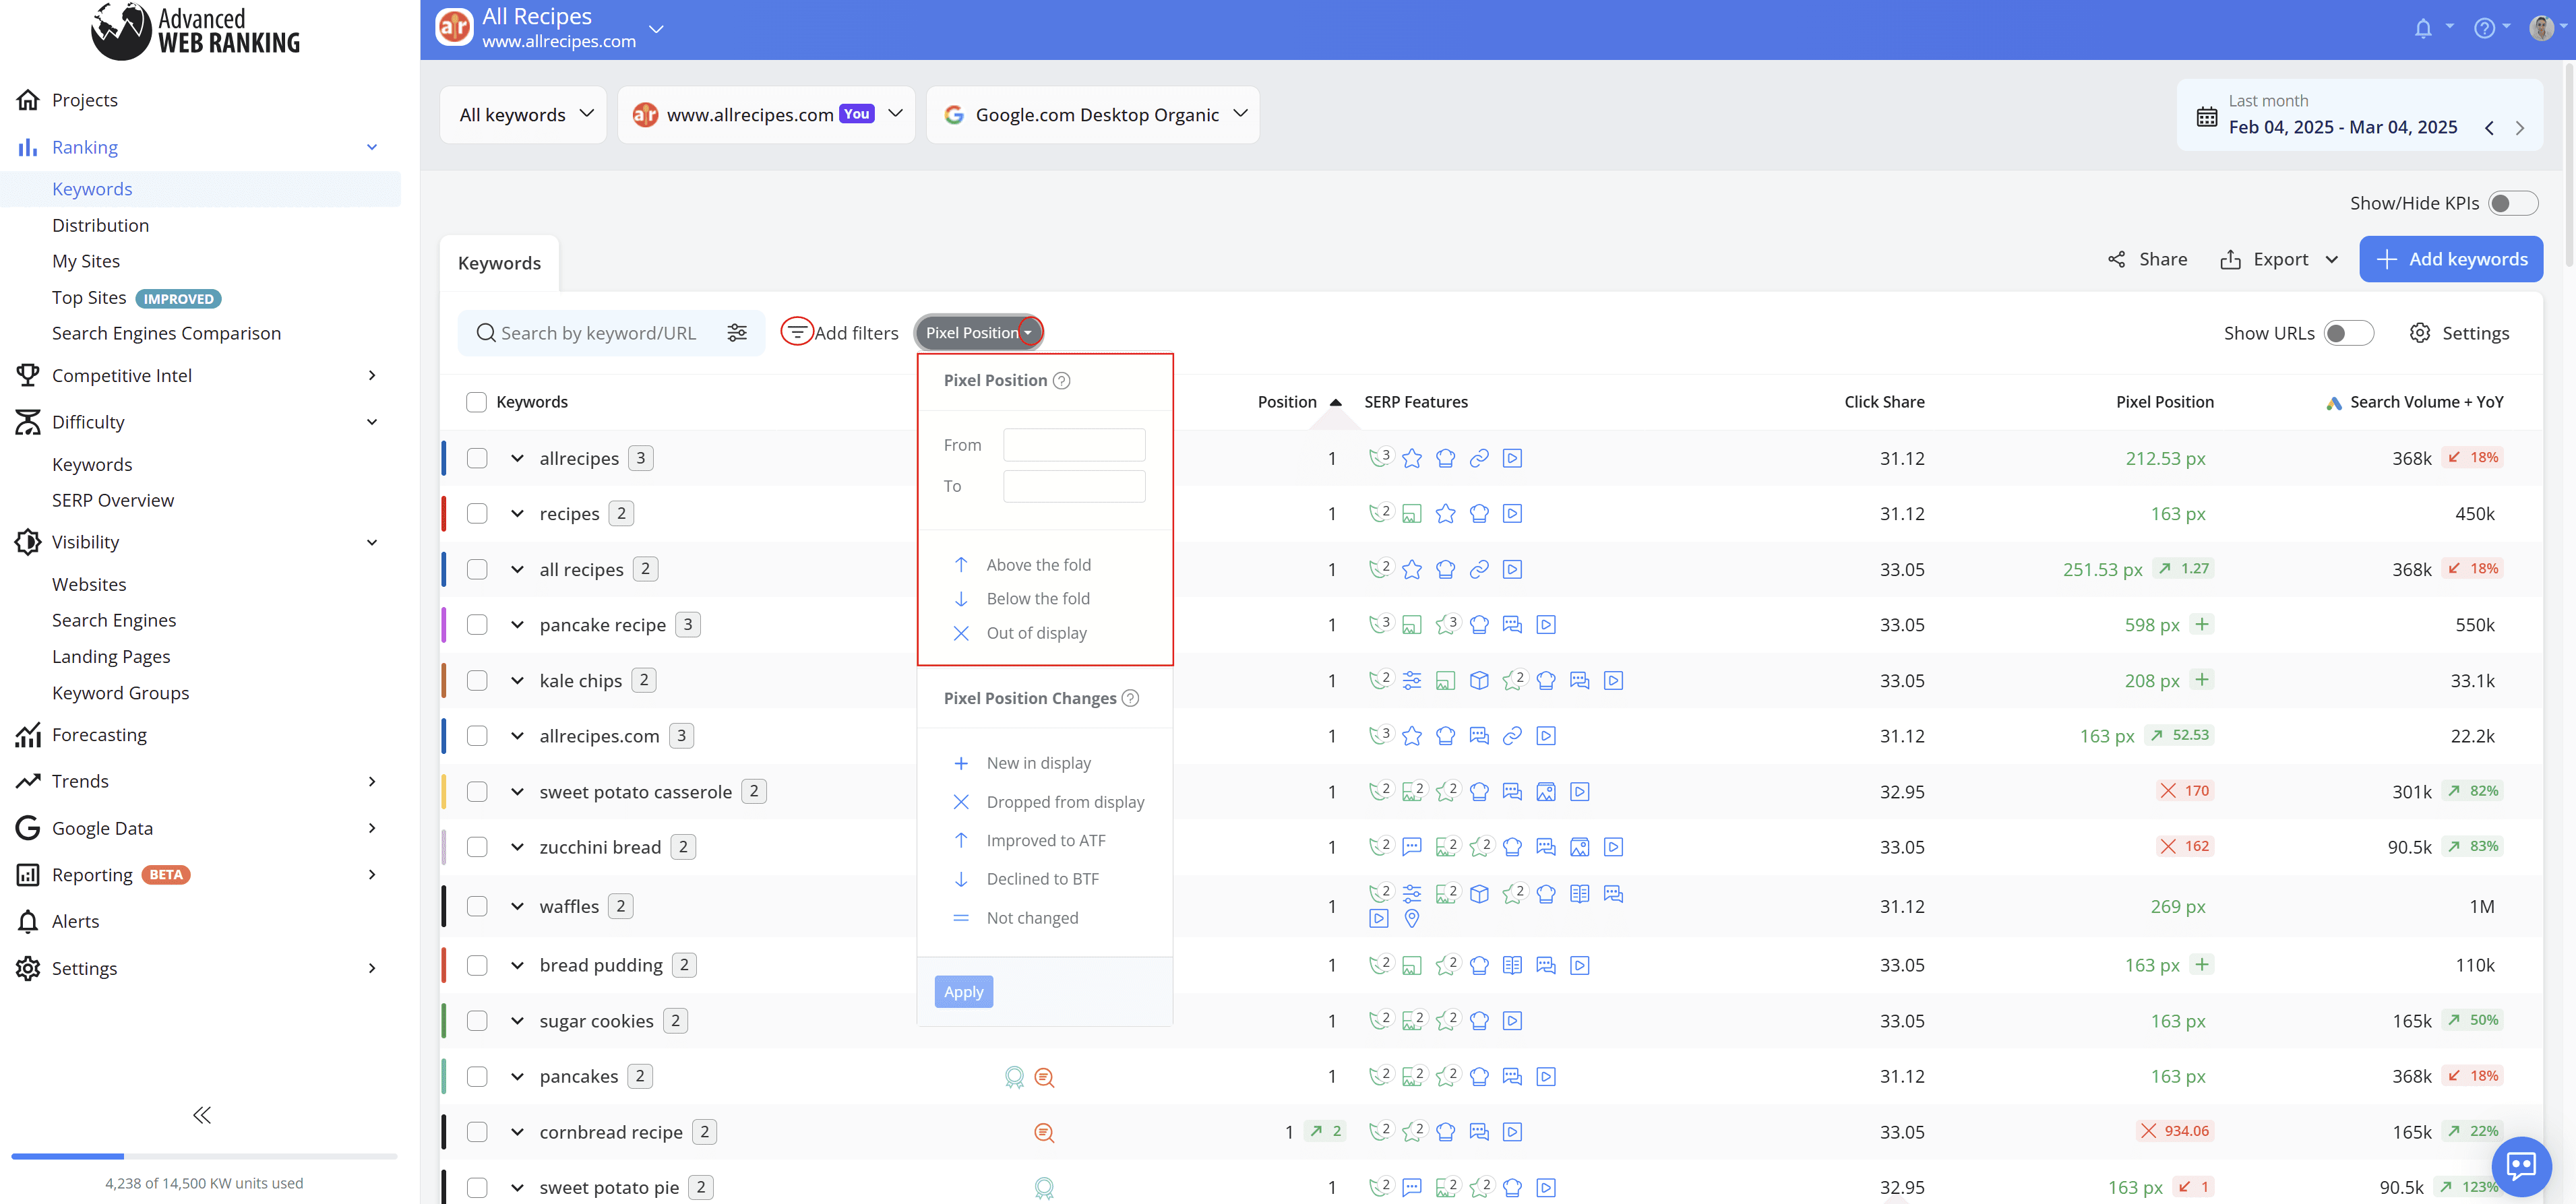This screenshot has height=1204, width=2576.
Task: Check the kale chips row checkbox
Action: pyautogui.click(x=476, y=680)
